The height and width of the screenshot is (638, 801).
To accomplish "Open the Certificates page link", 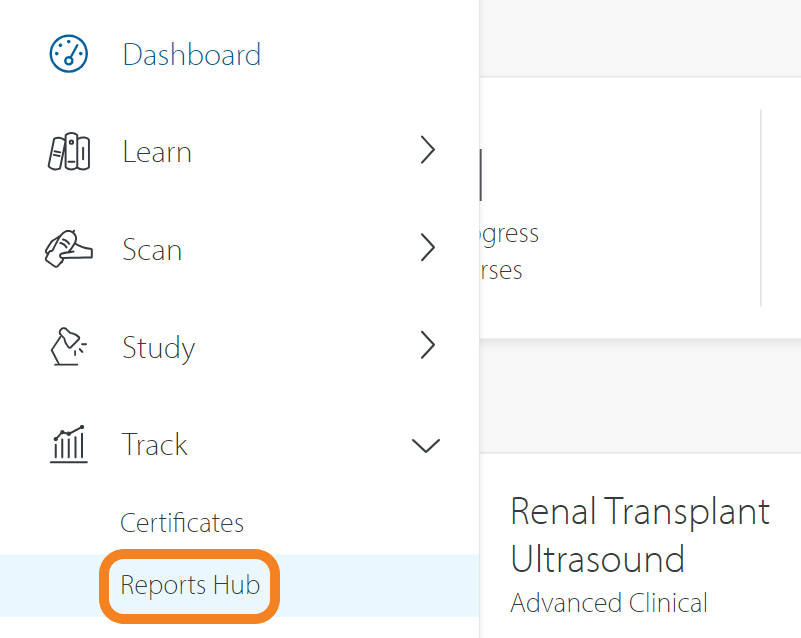I will coord(181,522).
